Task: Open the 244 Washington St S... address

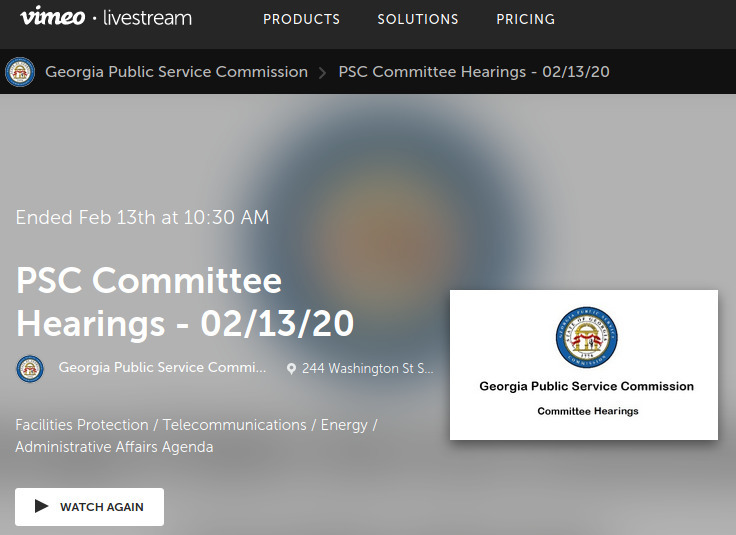Action: pos(368,368)
